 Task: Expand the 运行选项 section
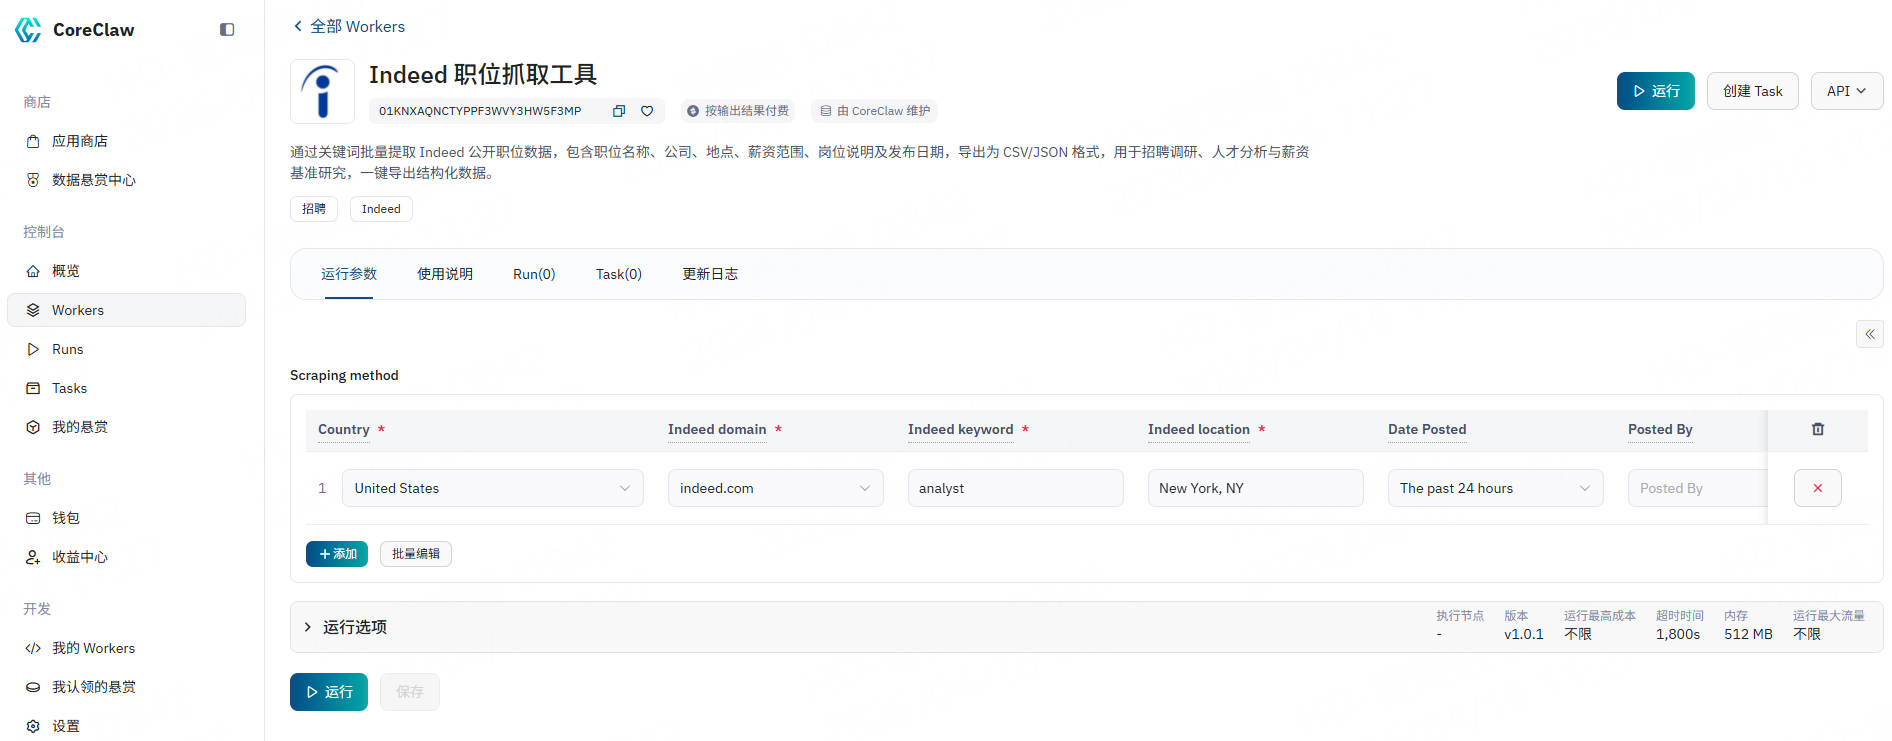pos(354,627)
